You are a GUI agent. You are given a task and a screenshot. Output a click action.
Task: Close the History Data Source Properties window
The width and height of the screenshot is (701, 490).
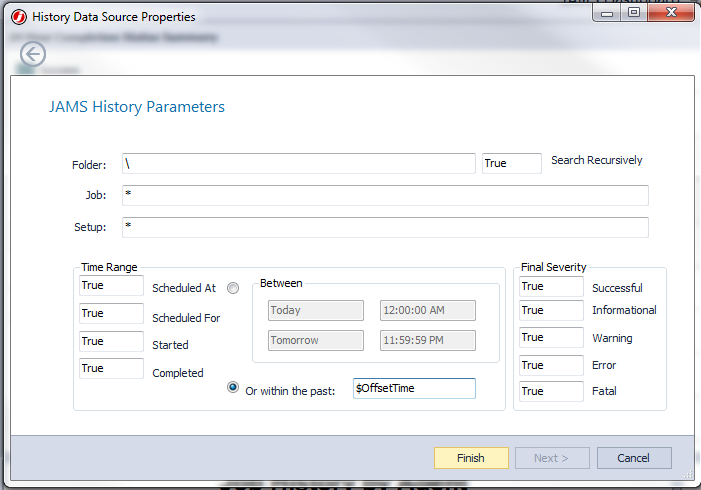[671, 13]
